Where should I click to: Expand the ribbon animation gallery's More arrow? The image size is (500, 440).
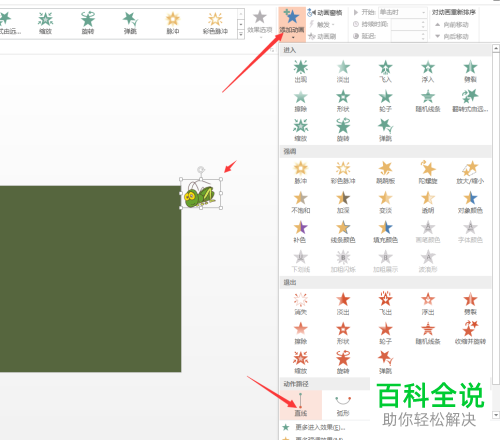[x=241, y=34]
